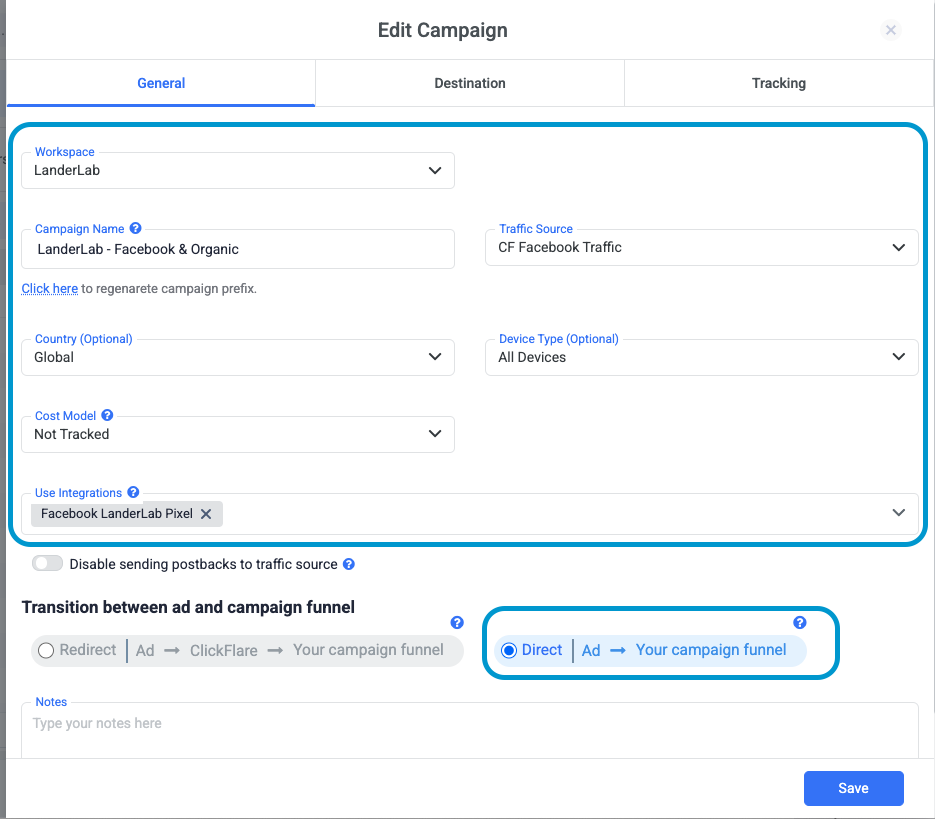Click 'Your campaign funnel' text in Direct option

point(711,650)
